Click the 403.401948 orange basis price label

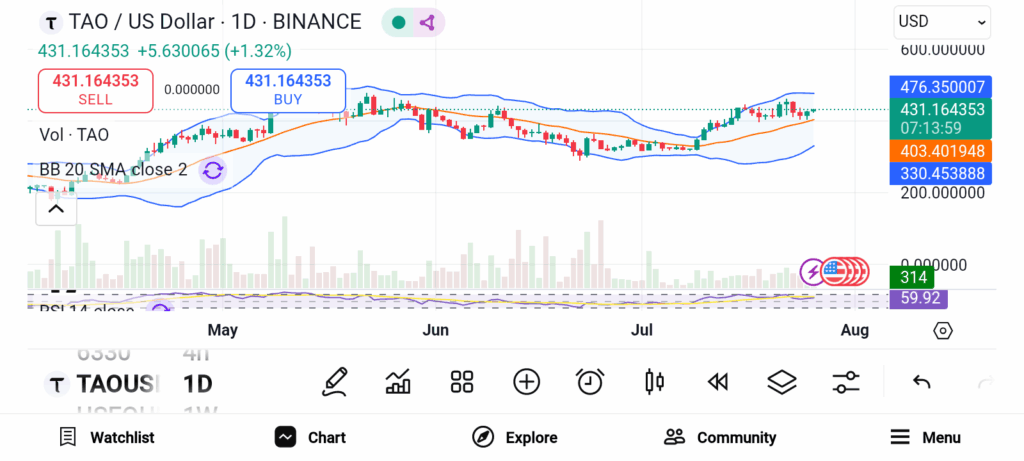click(x=940, y=151)
